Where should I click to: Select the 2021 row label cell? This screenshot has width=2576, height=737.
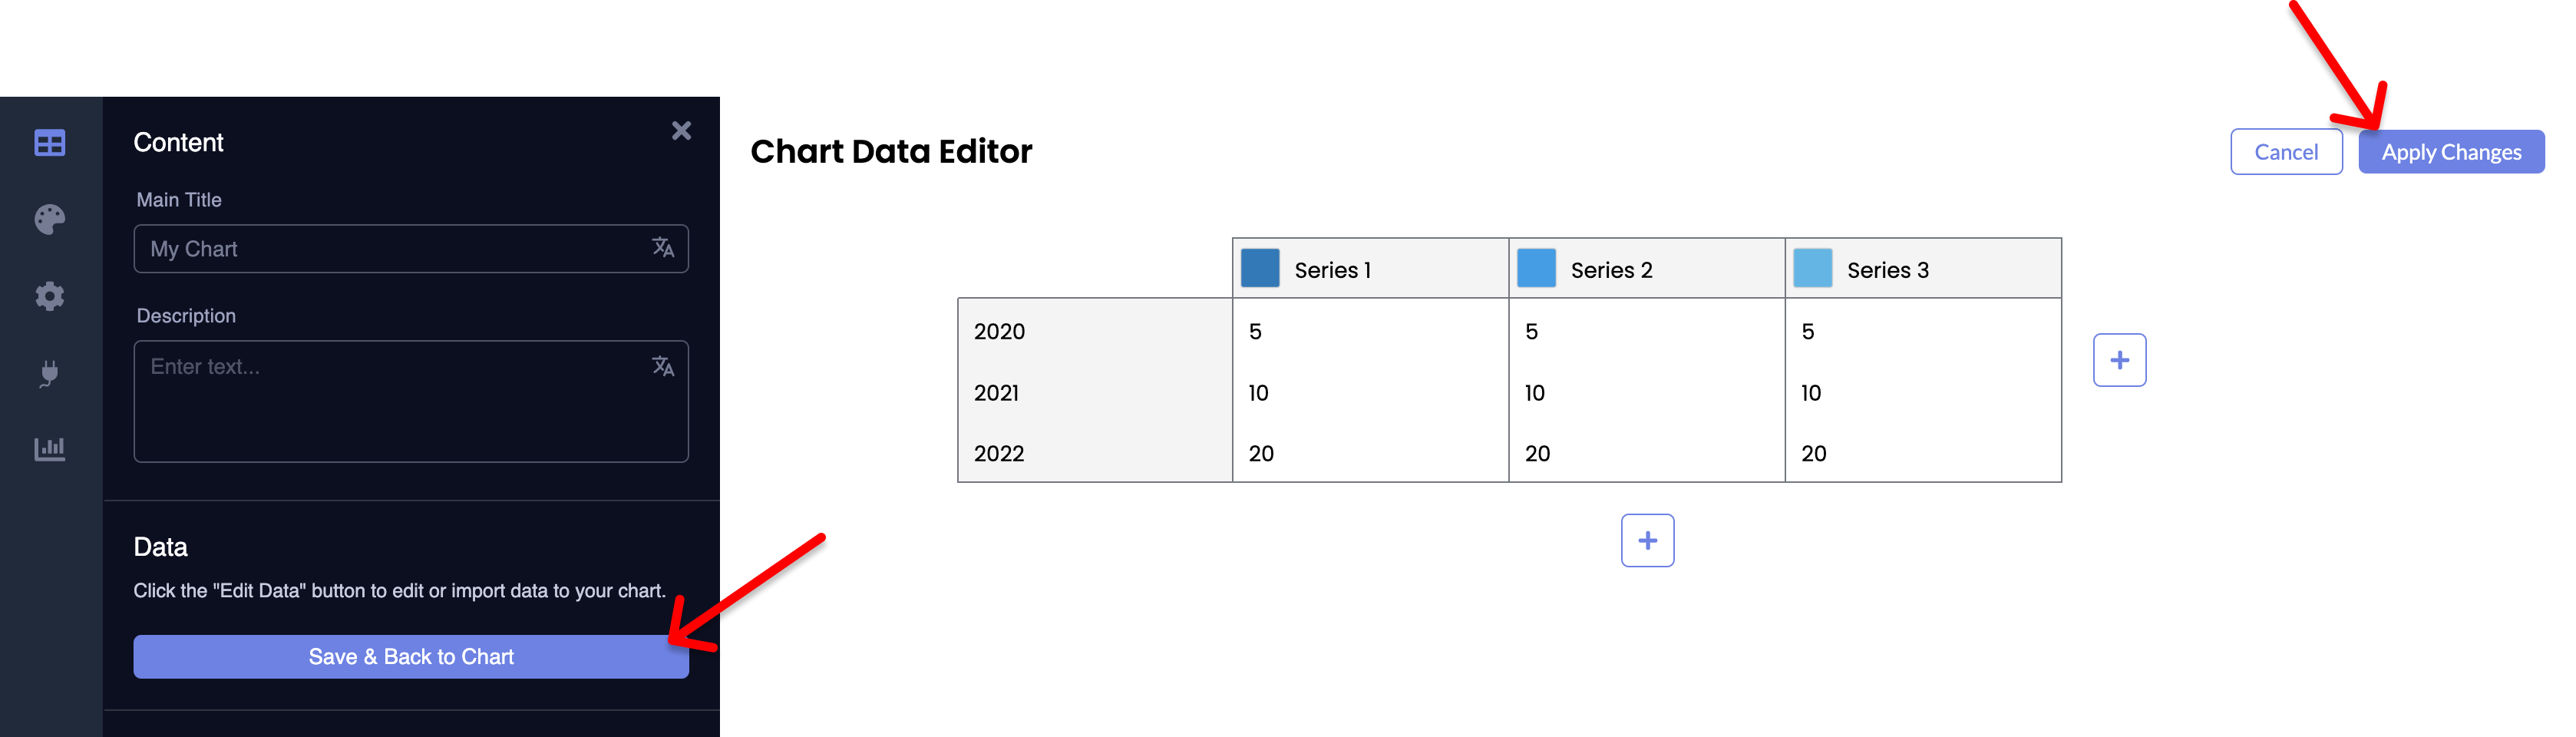pos(1095,393)
